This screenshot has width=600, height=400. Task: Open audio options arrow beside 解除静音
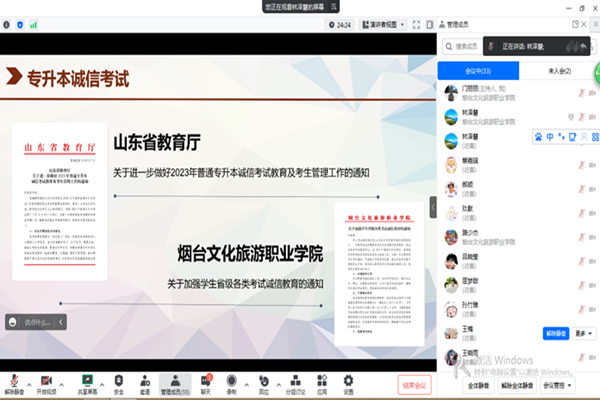(29, 385)
